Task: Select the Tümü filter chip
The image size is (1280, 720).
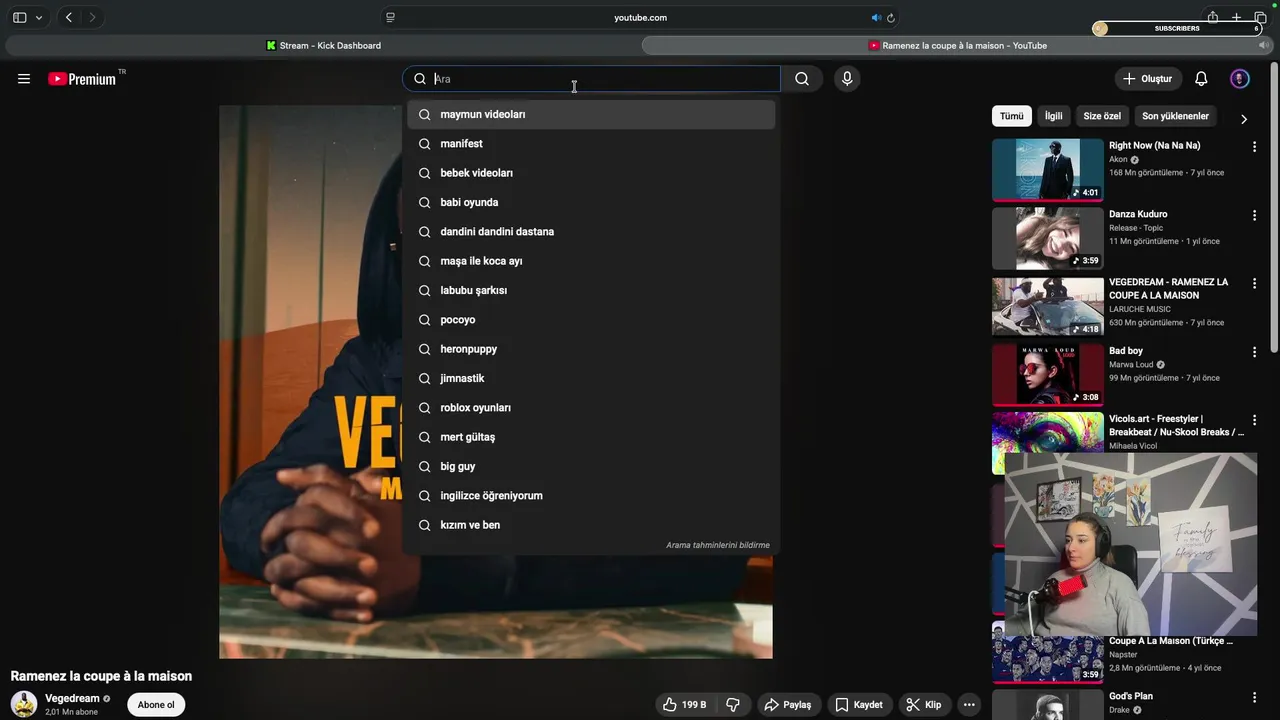Action: pos(1012,116)
